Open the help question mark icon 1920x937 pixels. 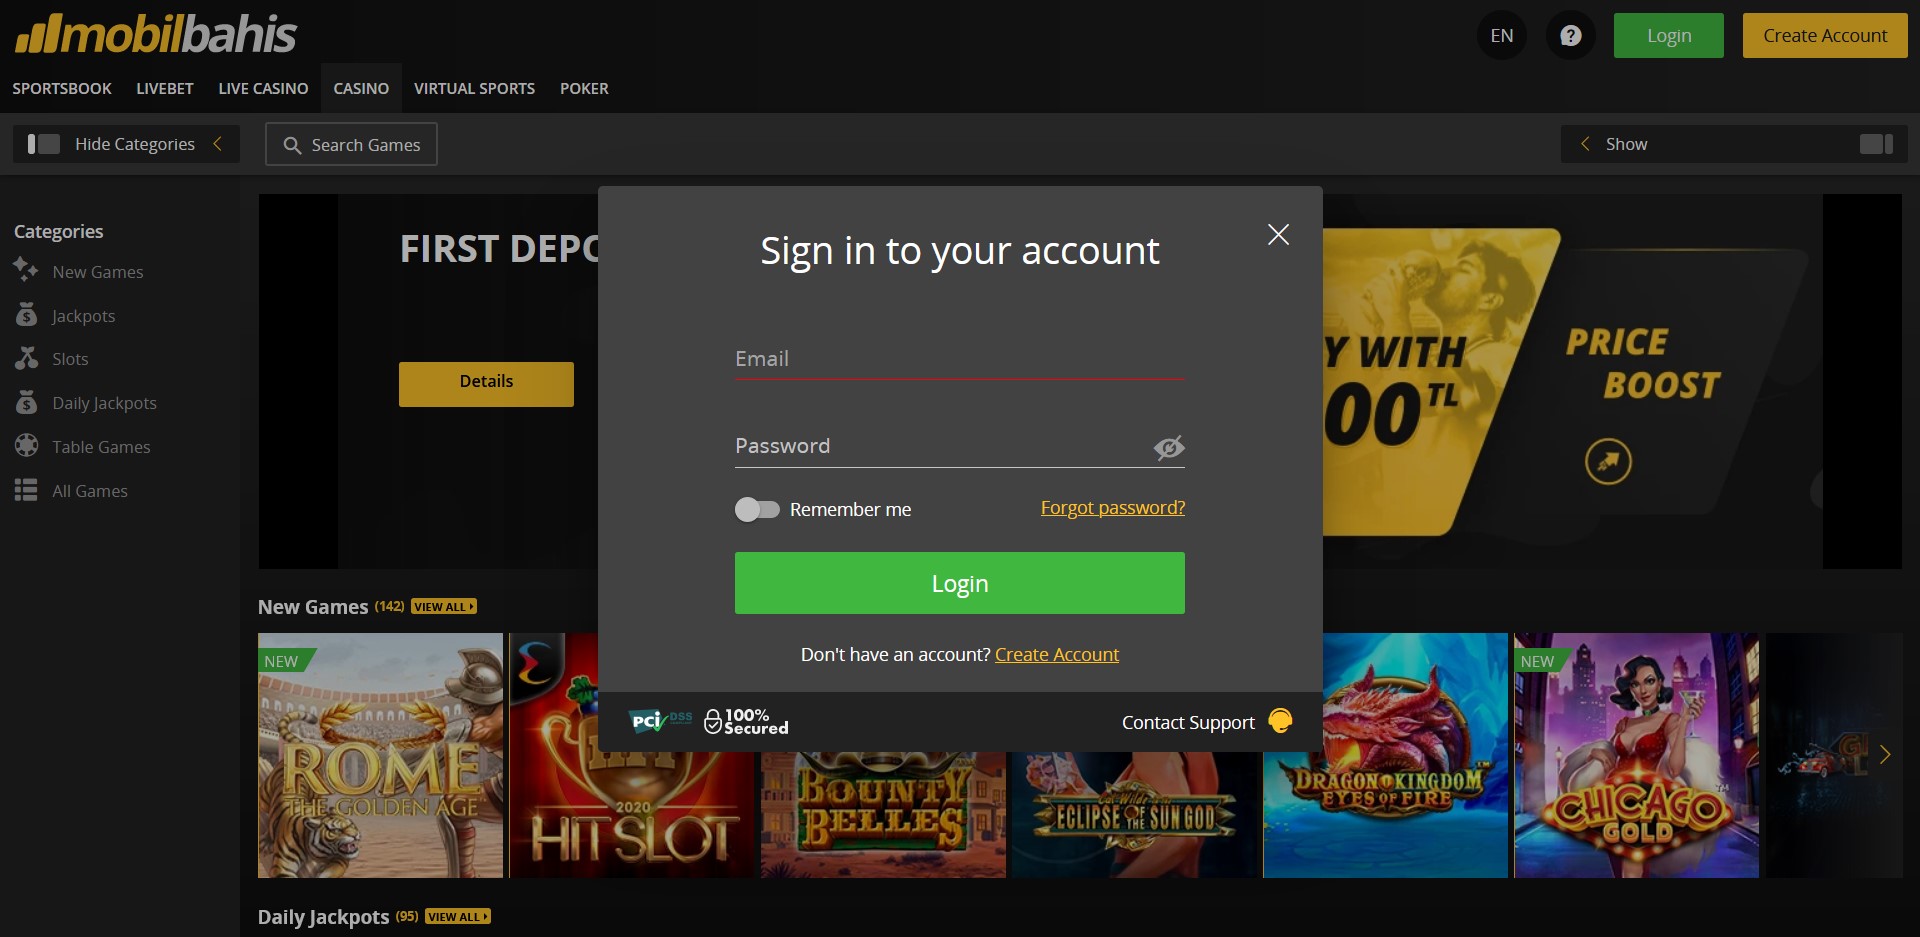1570,36
